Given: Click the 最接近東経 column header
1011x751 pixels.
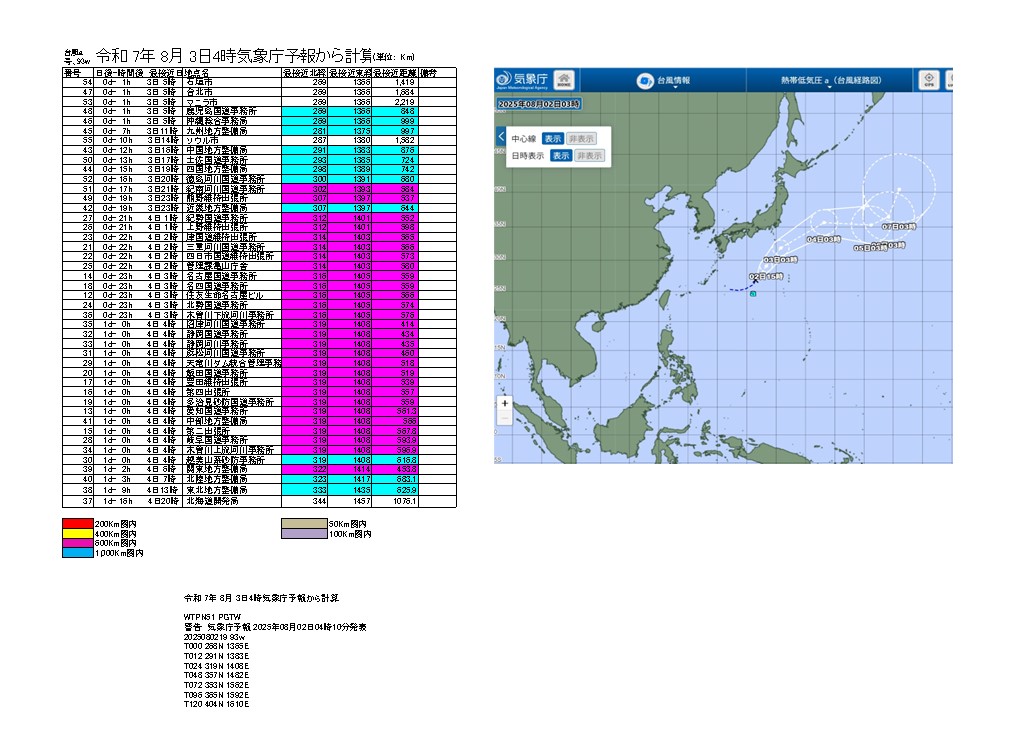Looking at the screenshot, I should [x=349, y=73].
